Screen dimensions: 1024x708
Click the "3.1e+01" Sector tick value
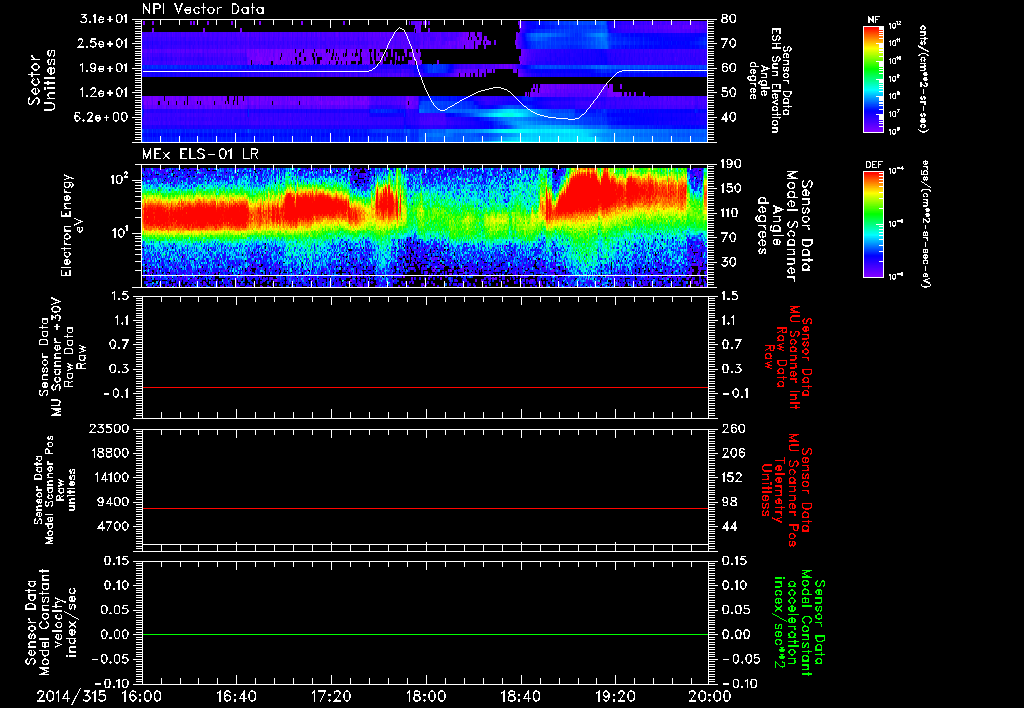click(102, 19)
